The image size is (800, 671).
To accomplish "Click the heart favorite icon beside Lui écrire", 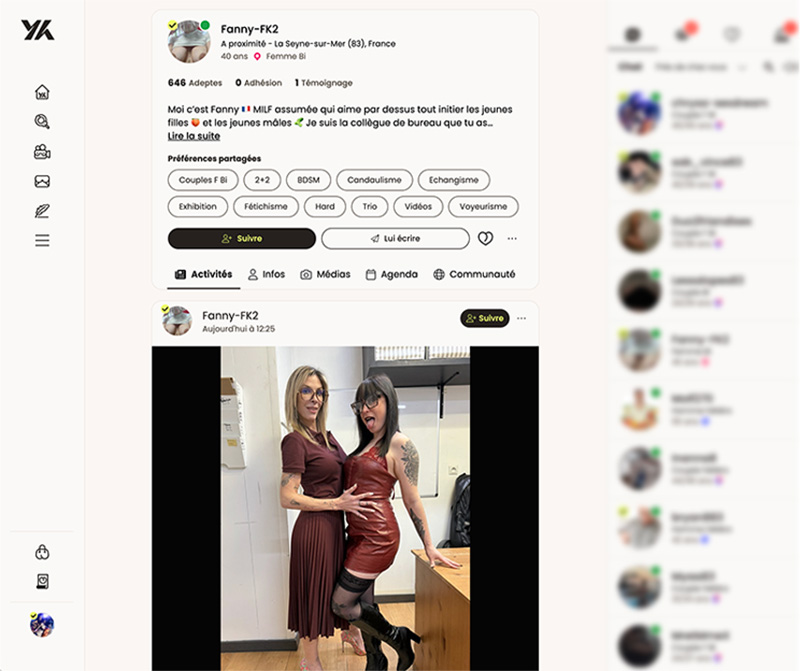I will 485,238.
